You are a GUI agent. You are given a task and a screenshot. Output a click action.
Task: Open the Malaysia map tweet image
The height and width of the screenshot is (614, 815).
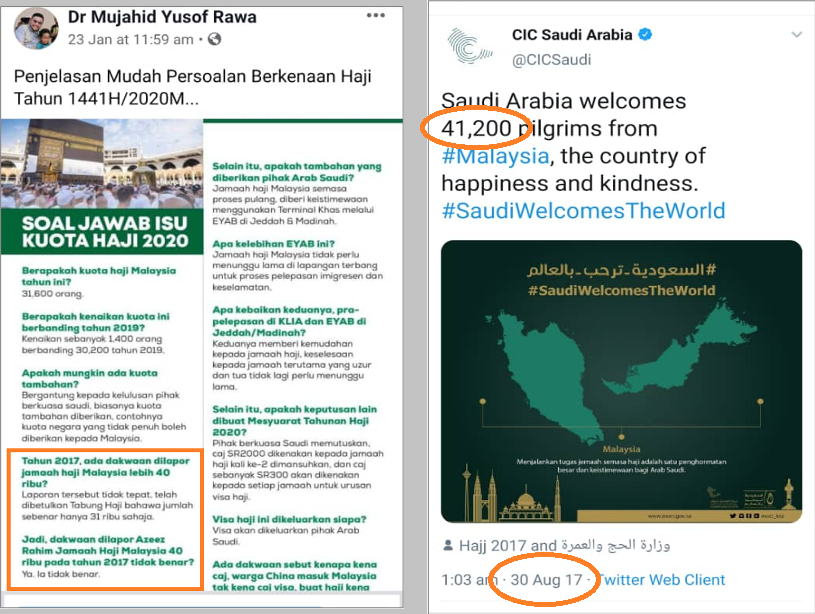tap(621, 381)
